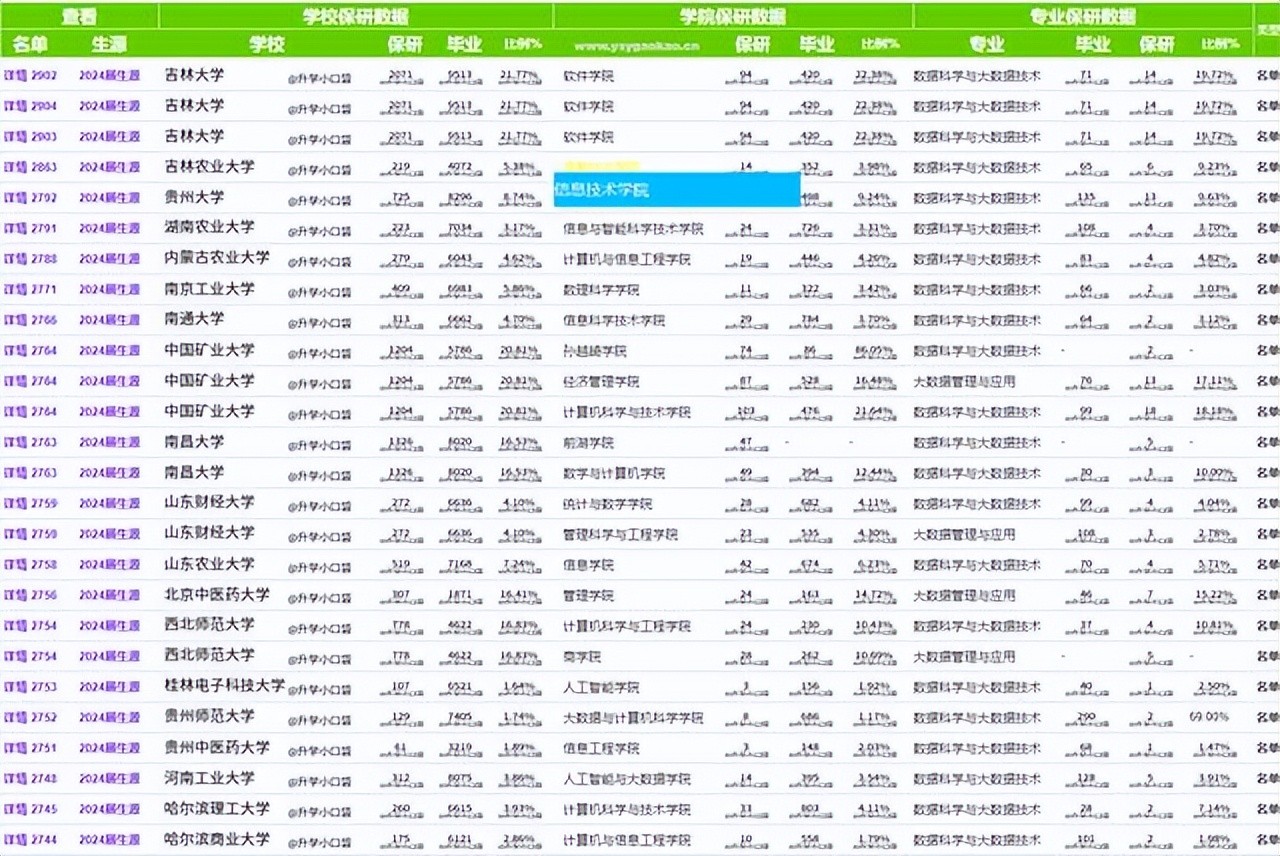Viewport: 1280px width, 856px height.
Task: Click the 学校保研数据 header
Action: click(x=356, y=16)
